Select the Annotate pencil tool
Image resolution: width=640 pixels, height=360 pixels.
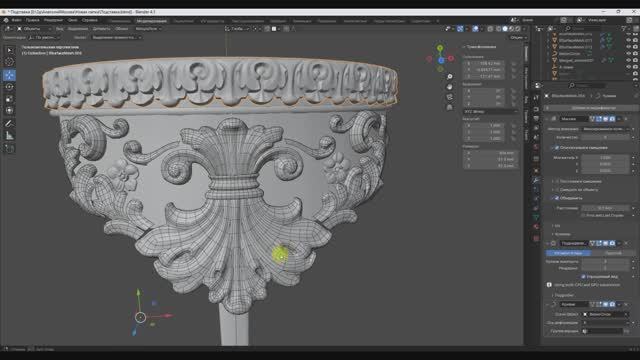(x=9, y=124)
